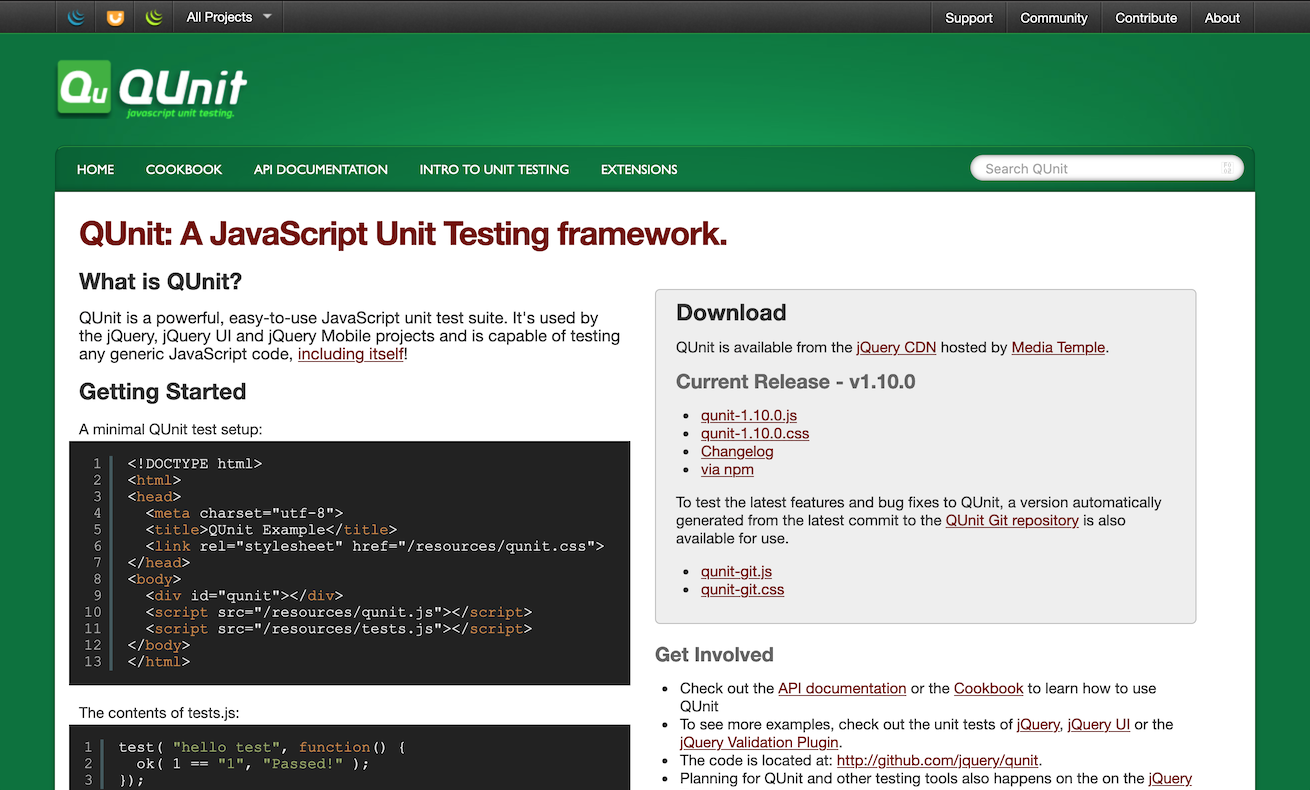Click the 'Download' heading
Image resolution: width=1310 pixels, height=790 pixels.
(731, 312)
